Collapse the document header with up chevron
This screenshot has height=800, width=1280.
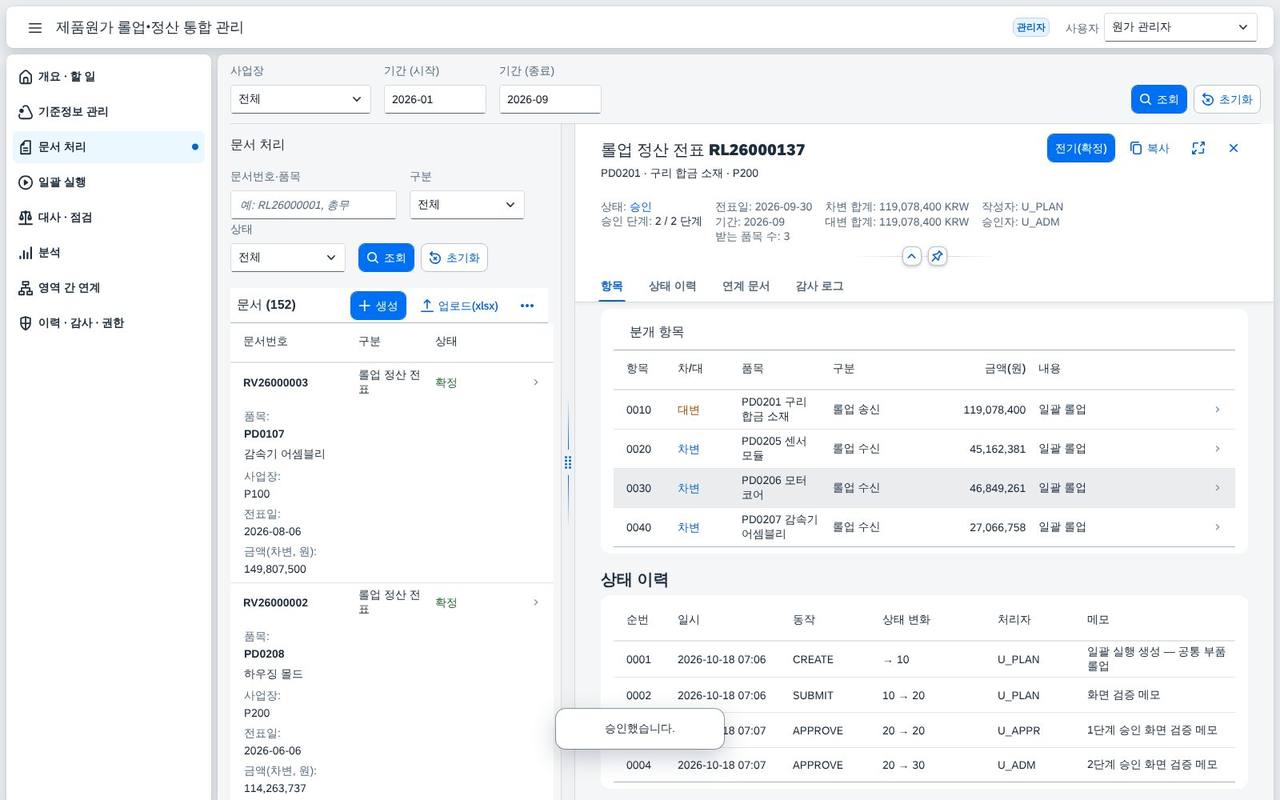[x=912, y=256]
